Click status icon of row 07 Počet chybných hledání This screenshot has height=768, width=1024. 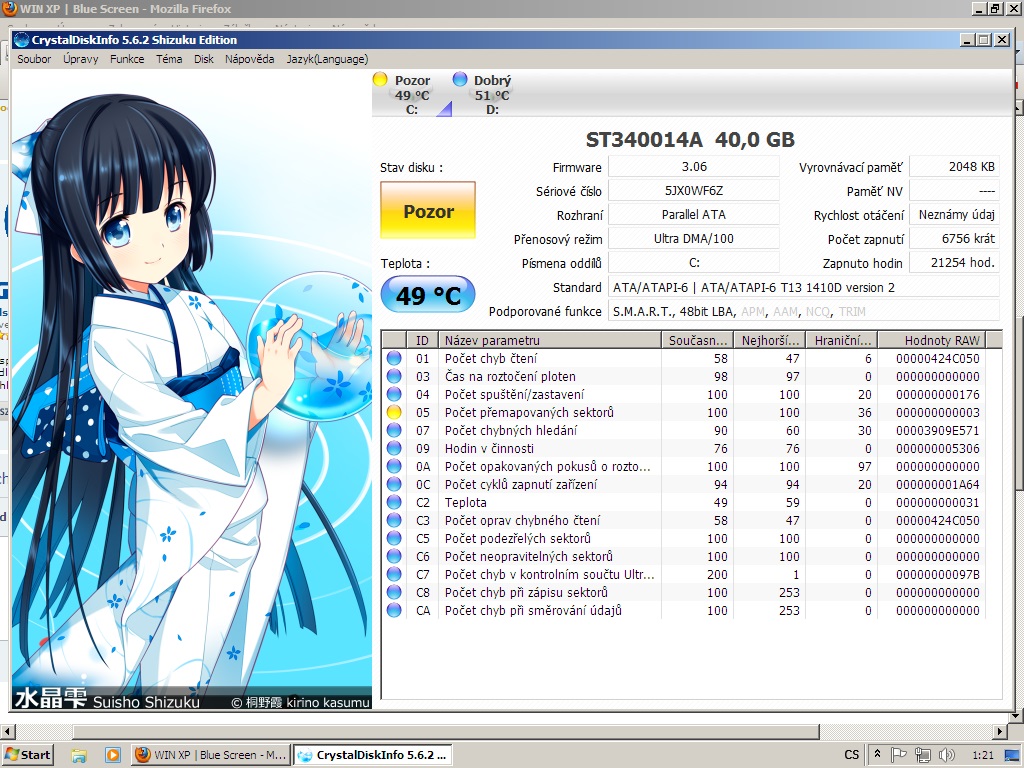click(394, 430)
